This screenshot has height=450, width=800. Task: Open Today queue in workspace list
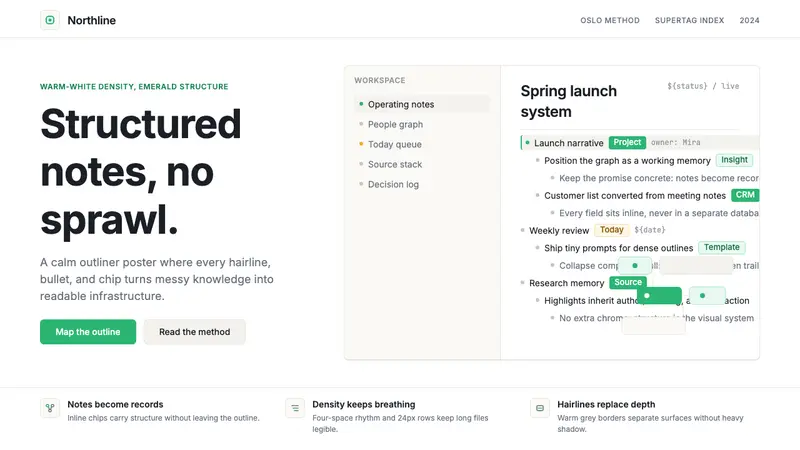click(x=421, y=144)
